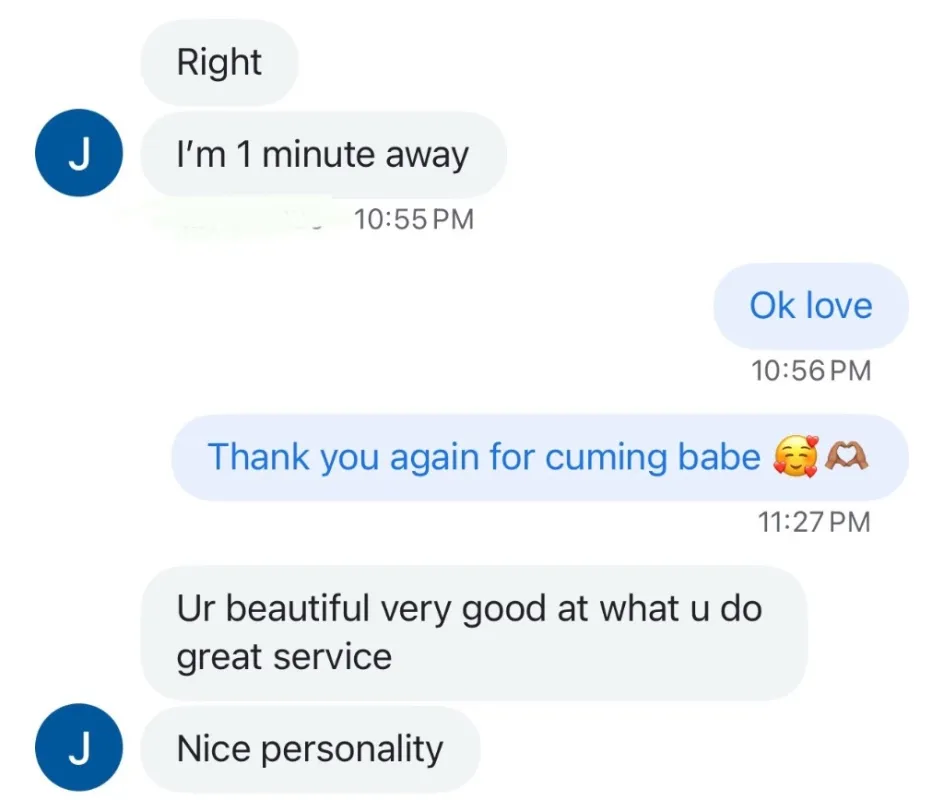This screenshot has width=944, height=800.
Task: Click the 11:27 PM timestamp
Action: 811,521
